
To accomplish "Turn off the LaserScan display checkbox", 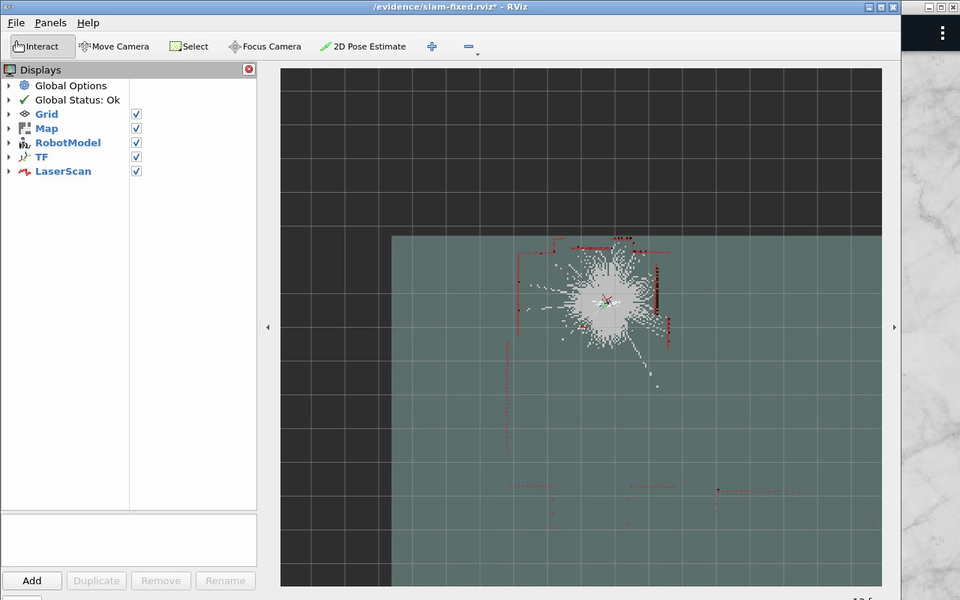I will point(137,171).
